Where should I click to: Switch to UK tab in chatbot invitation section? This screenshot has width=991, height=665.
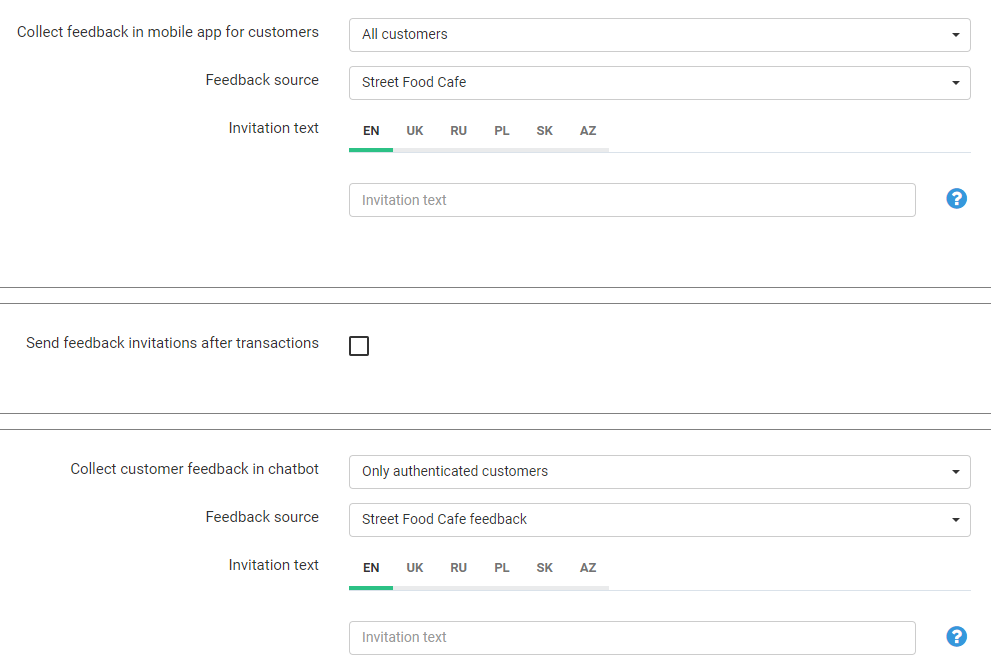pyautogui.click(x=415, y=568)
